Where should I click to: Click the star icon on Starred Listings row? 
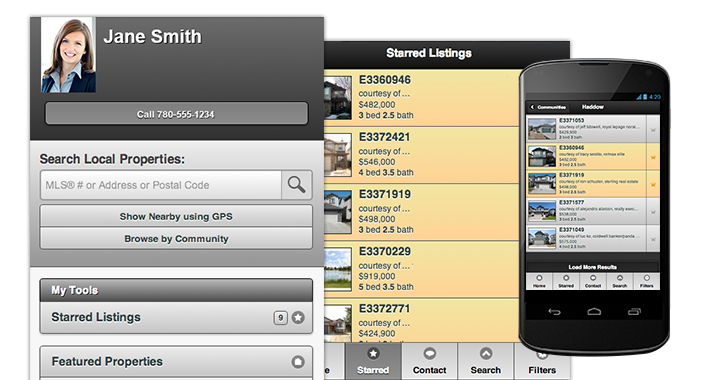(298, 317)
